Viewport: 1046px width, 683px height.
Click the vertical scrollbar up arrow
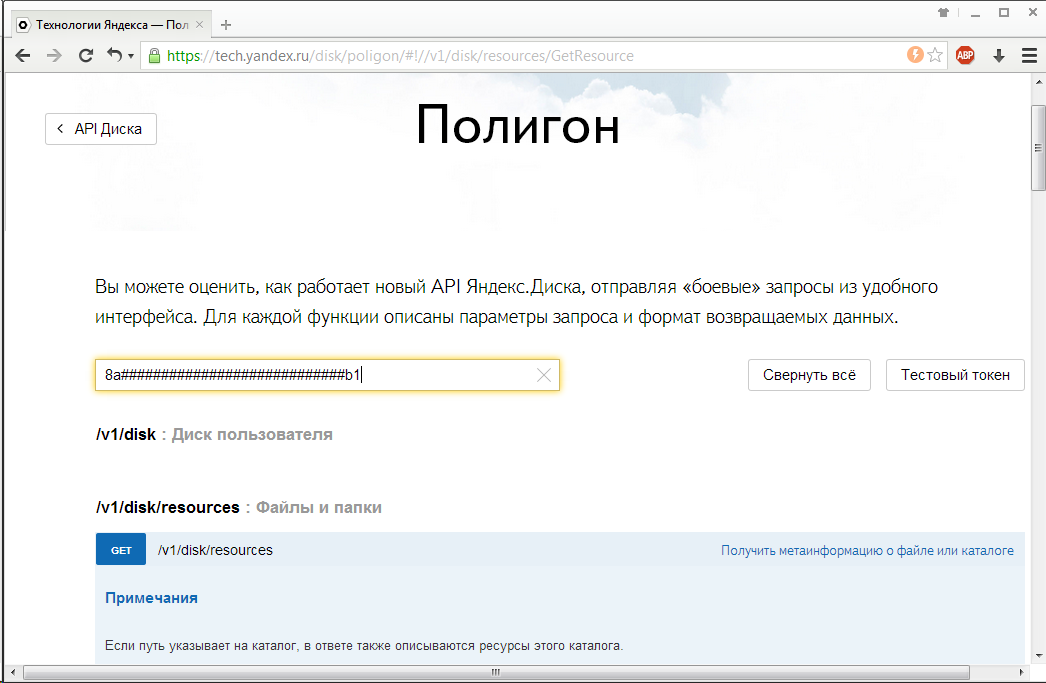point(1039,81)
